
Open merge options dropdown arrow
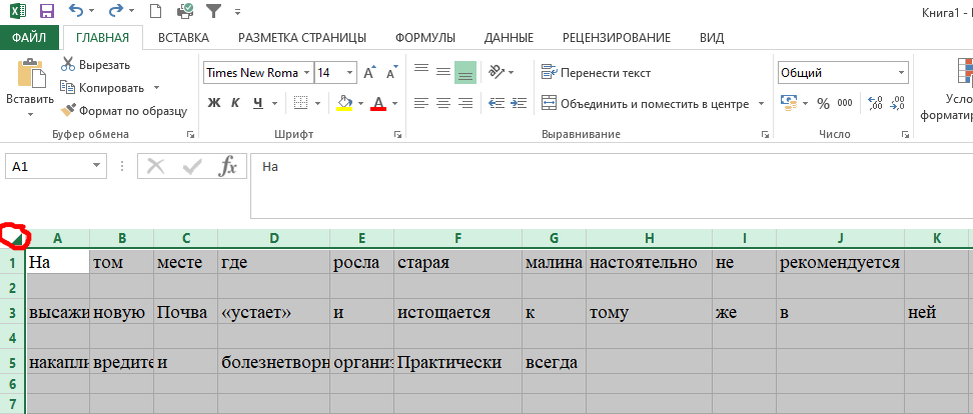[x=761, y=104]
